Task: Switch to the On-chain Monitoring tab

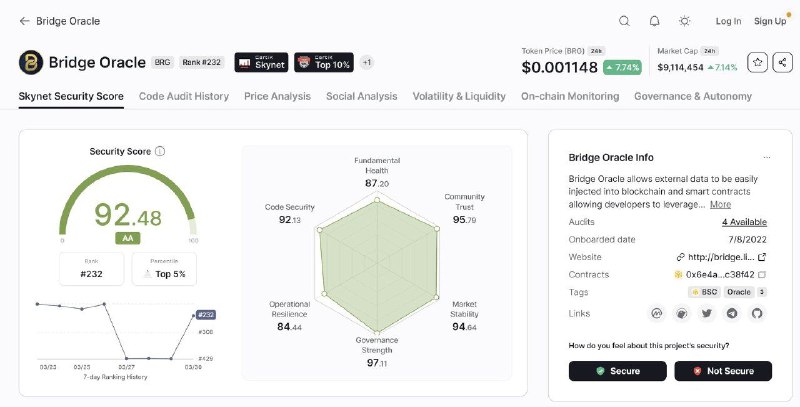Action: pyautogui.click(x=570, y=96)
